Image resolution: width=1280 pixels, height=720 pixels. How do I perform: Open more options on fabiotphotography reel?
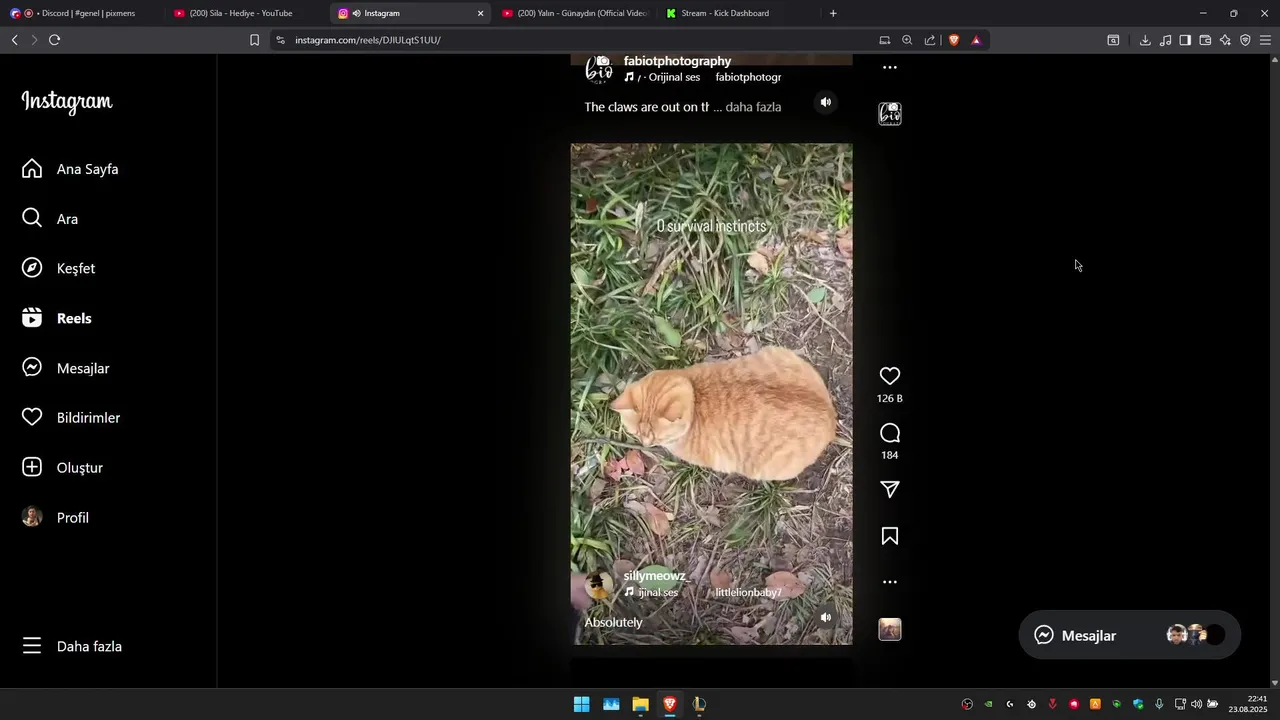(x=889, y=67)
